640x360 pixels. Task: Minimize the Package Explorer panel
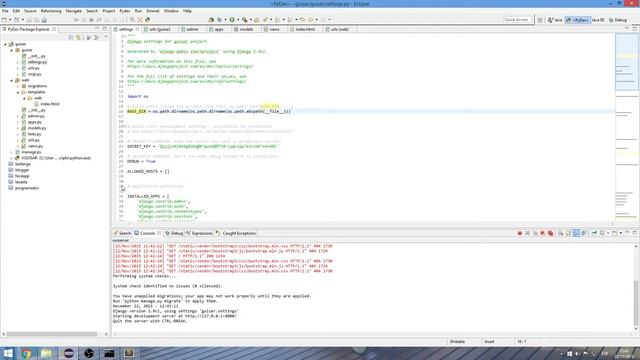[97, 29]
